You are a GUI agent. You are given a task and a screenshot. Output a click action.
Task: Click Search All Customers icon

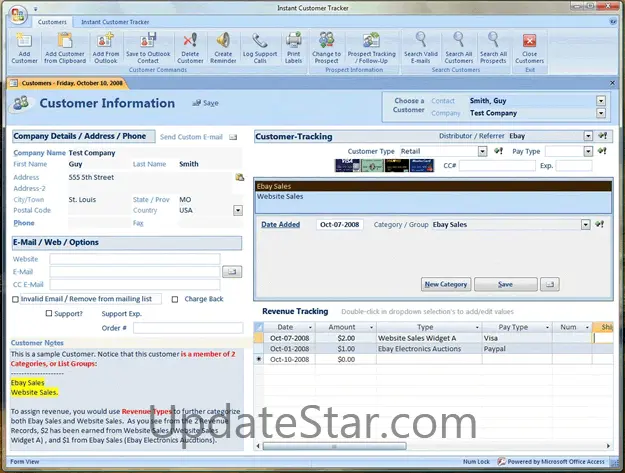click(x=459, y=41)
